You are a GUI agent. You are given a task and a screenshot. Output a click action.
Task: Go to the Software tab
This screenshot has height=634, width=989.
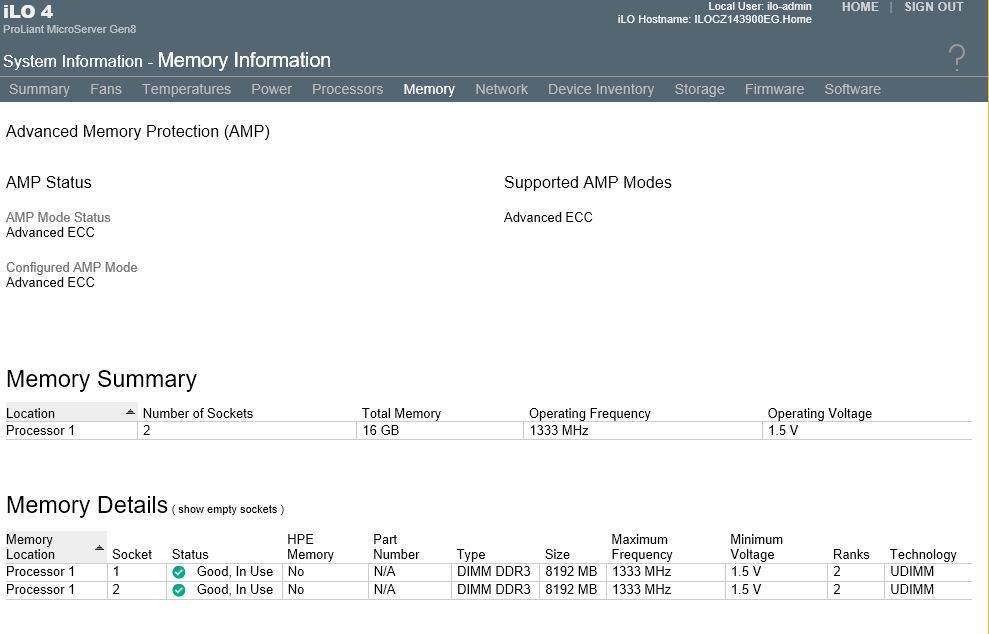(x=853, y=89)
